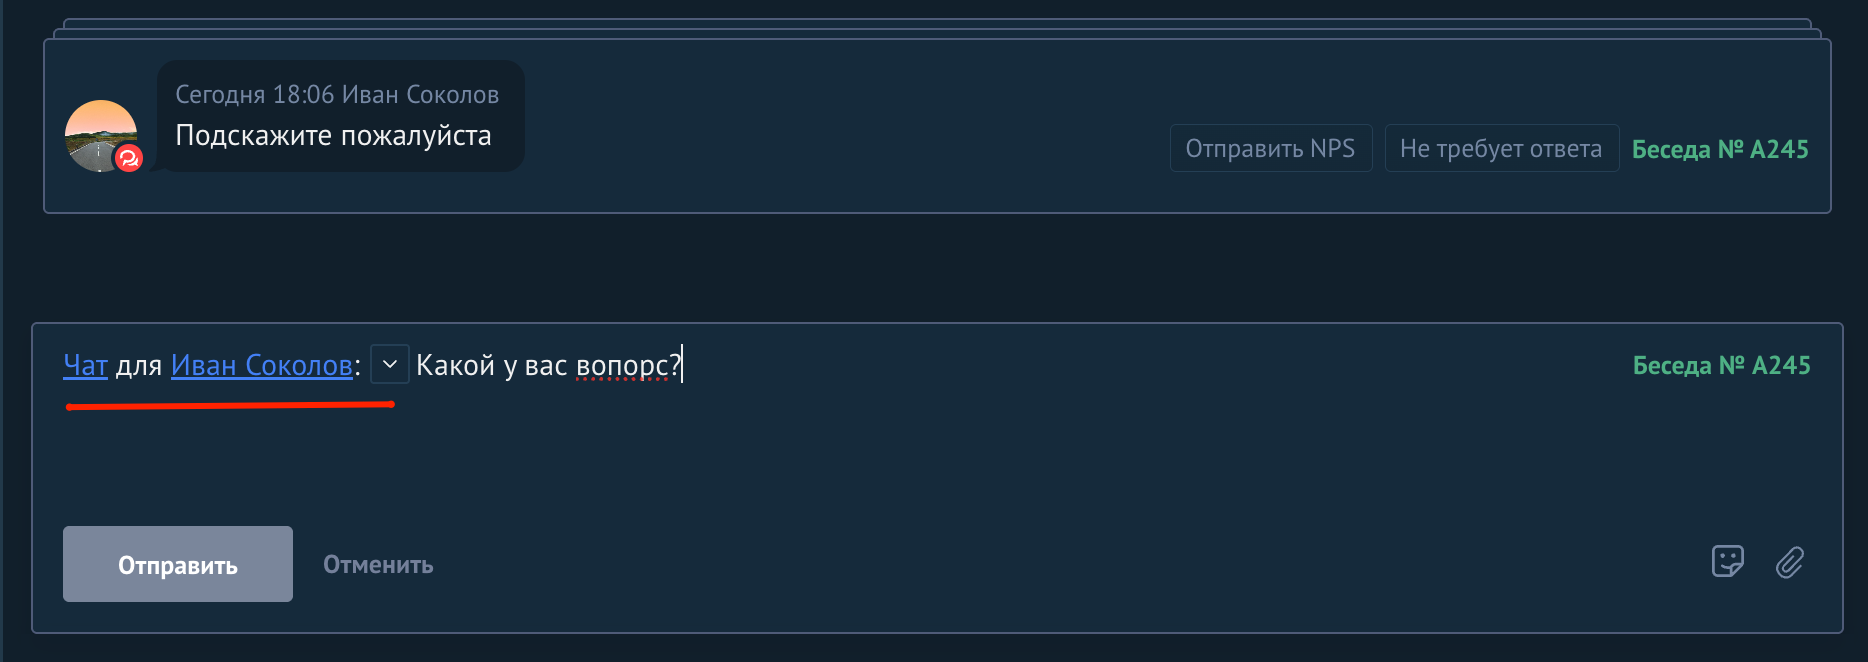This screenshot has height=662, width=1868.
Task: Follow the Чат channel link
Action: click(x=85, y=365)
